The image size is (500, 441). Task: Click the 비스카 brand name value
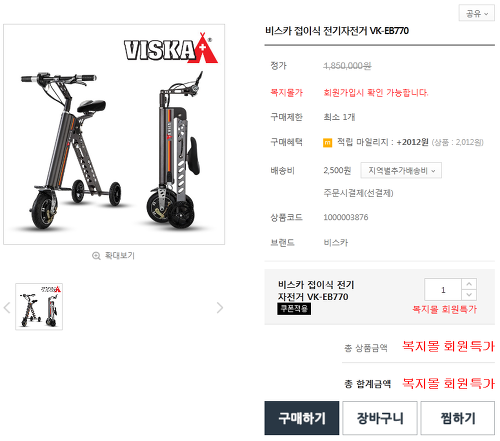click(x=336, y=243)
